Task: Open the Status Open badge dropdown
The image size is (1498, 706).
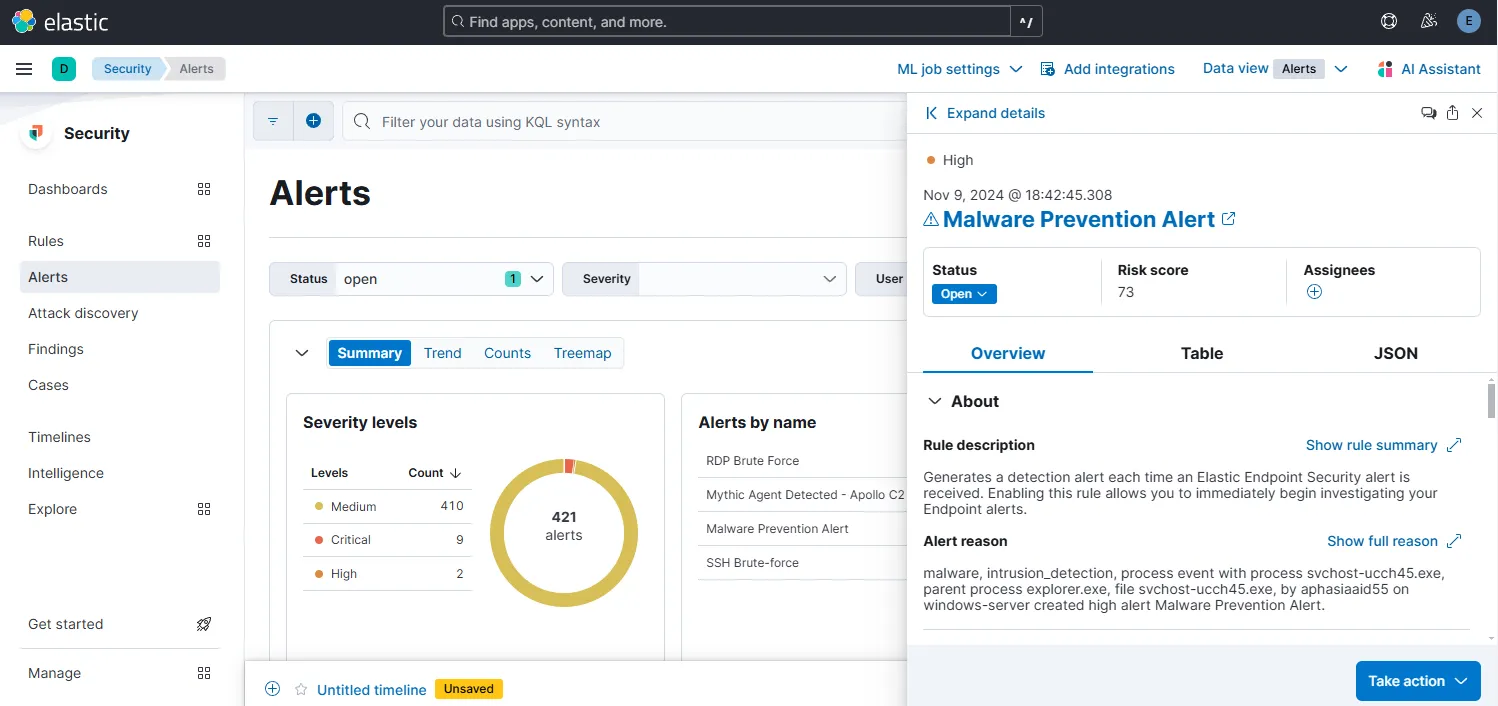Action: [962, 294]
